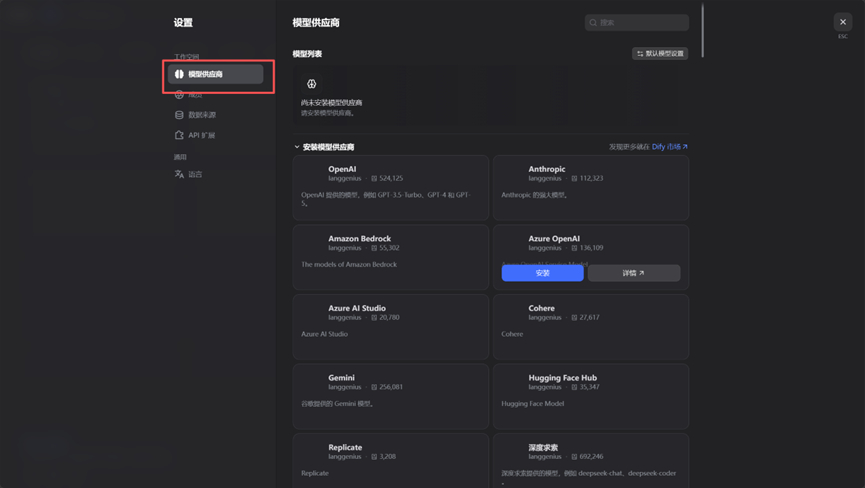Click the download count 27,617 on Cohere
Screen dimensions: 865x488
[x=589, y=317]
